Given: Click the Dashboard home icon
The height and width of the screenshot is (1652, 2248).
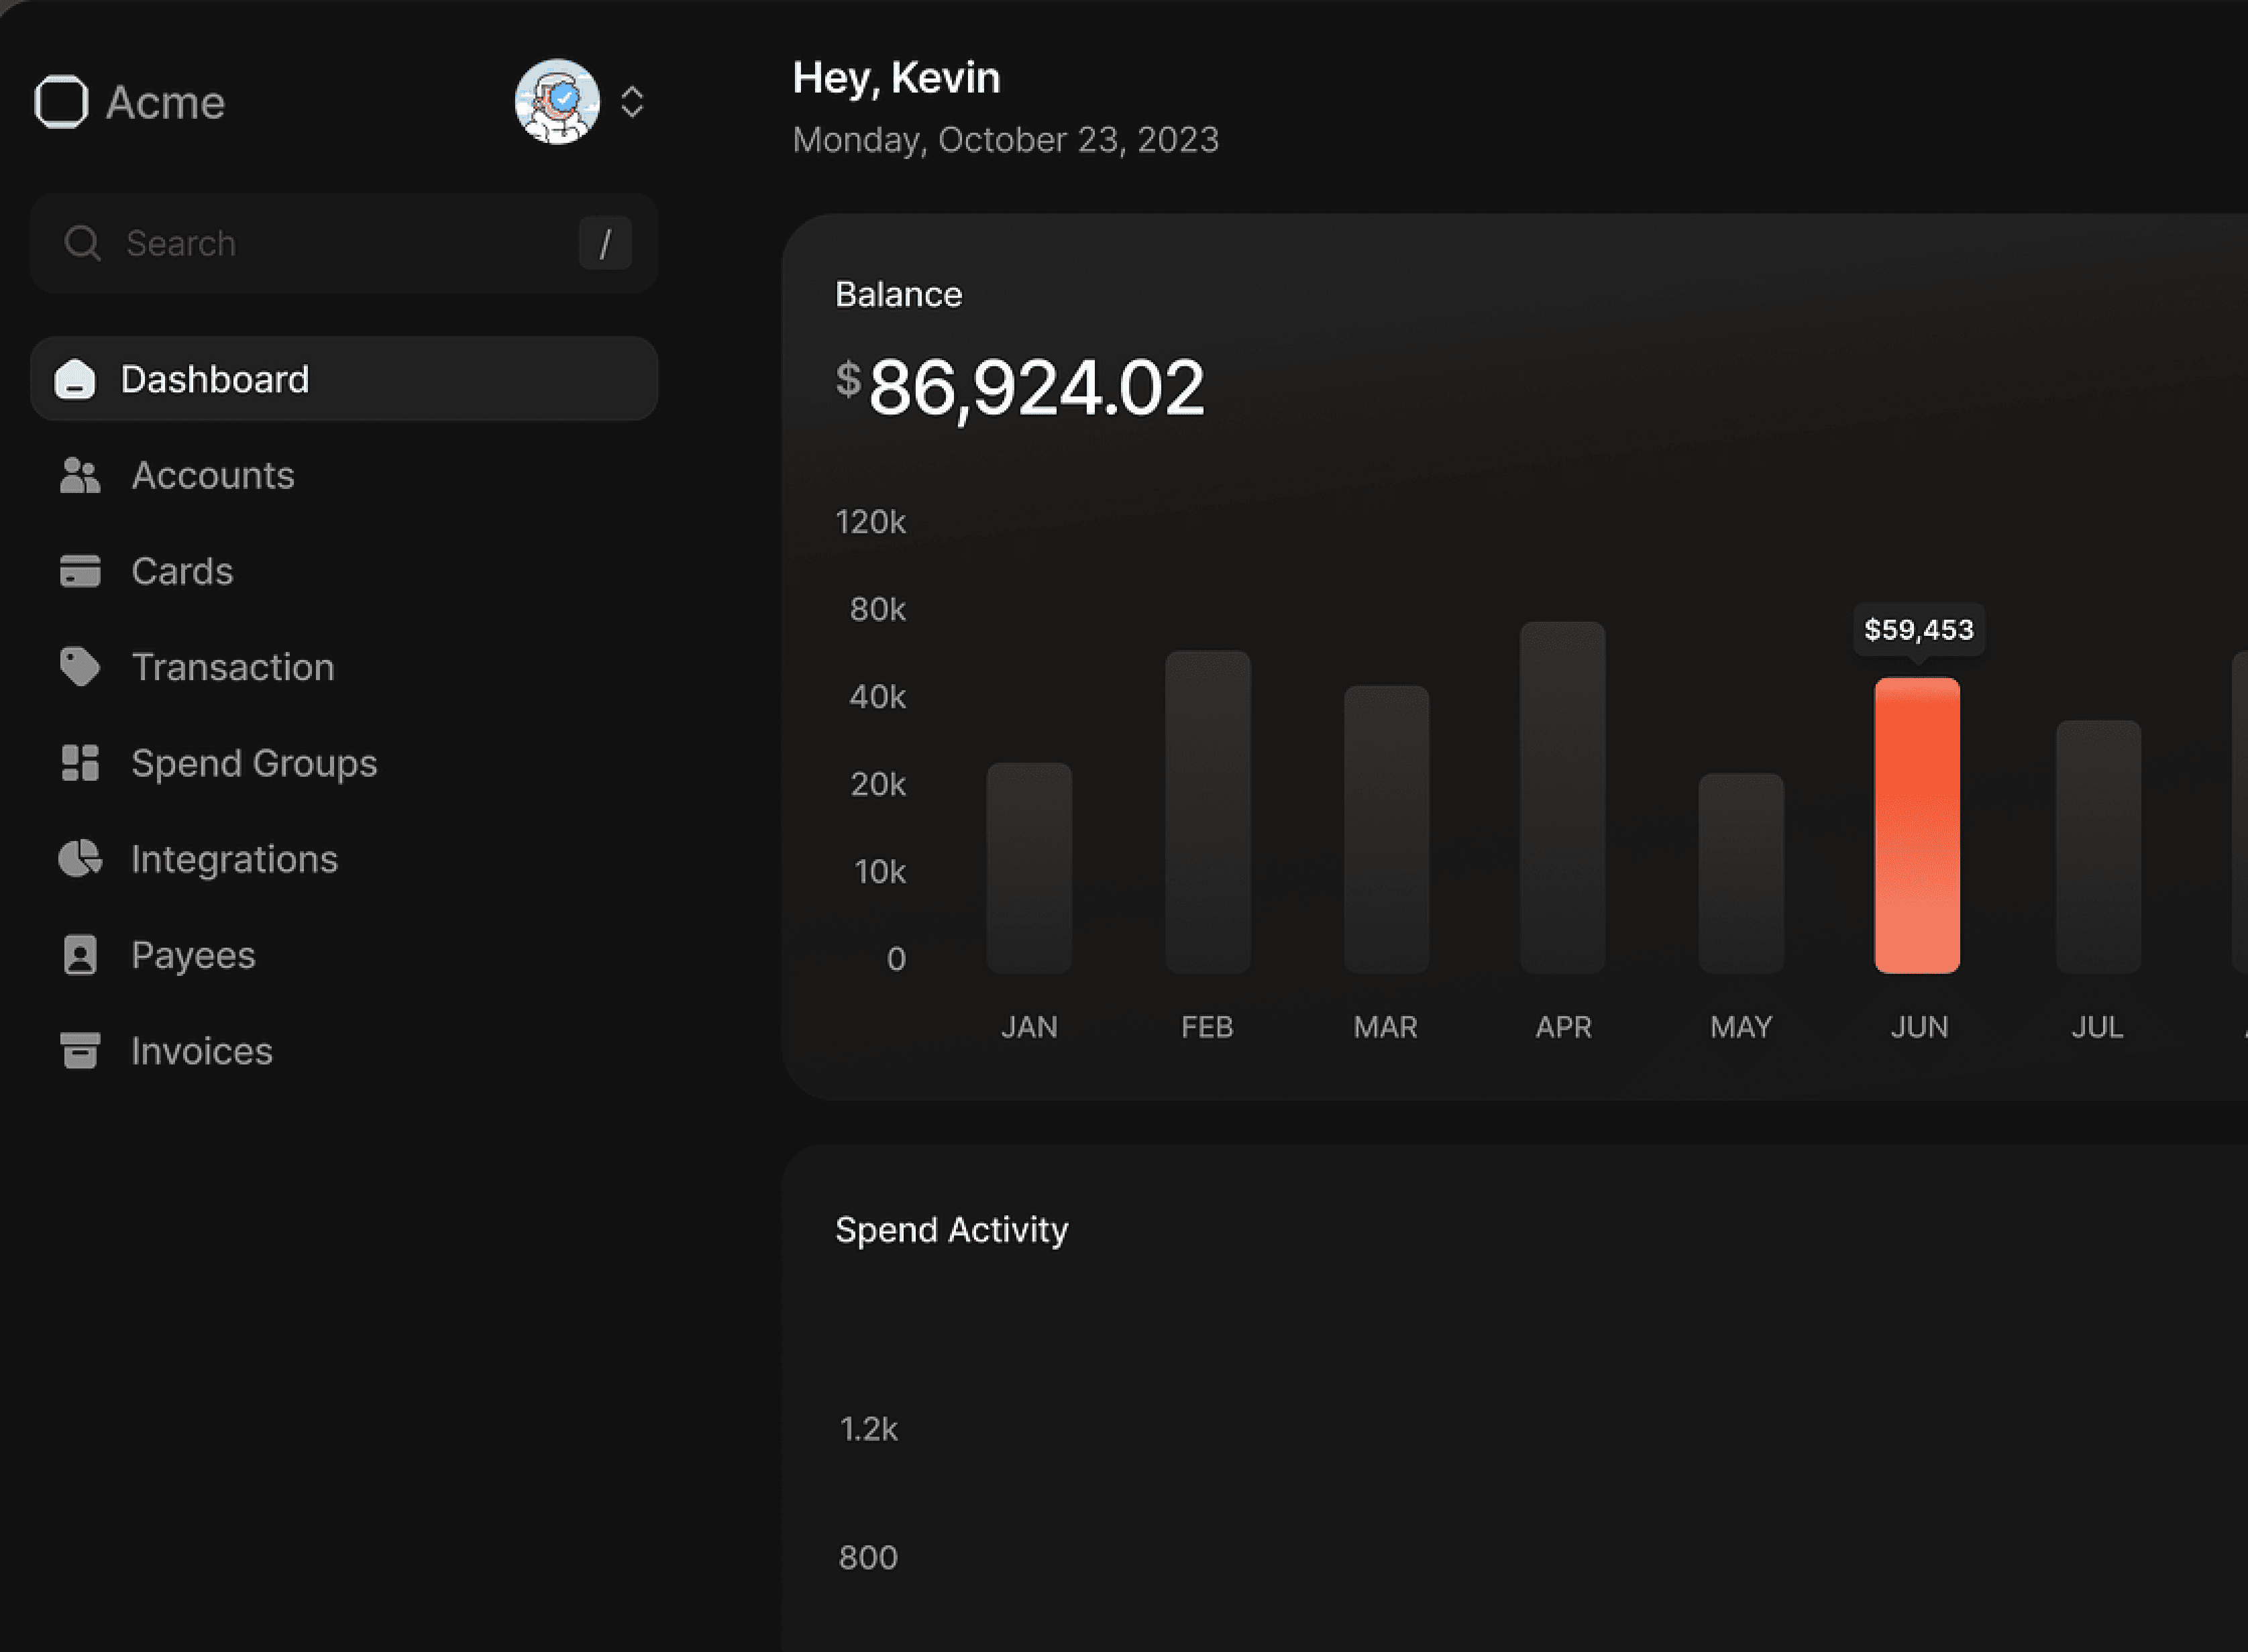Looking at the screenshot, I should [x=75, y=380].
